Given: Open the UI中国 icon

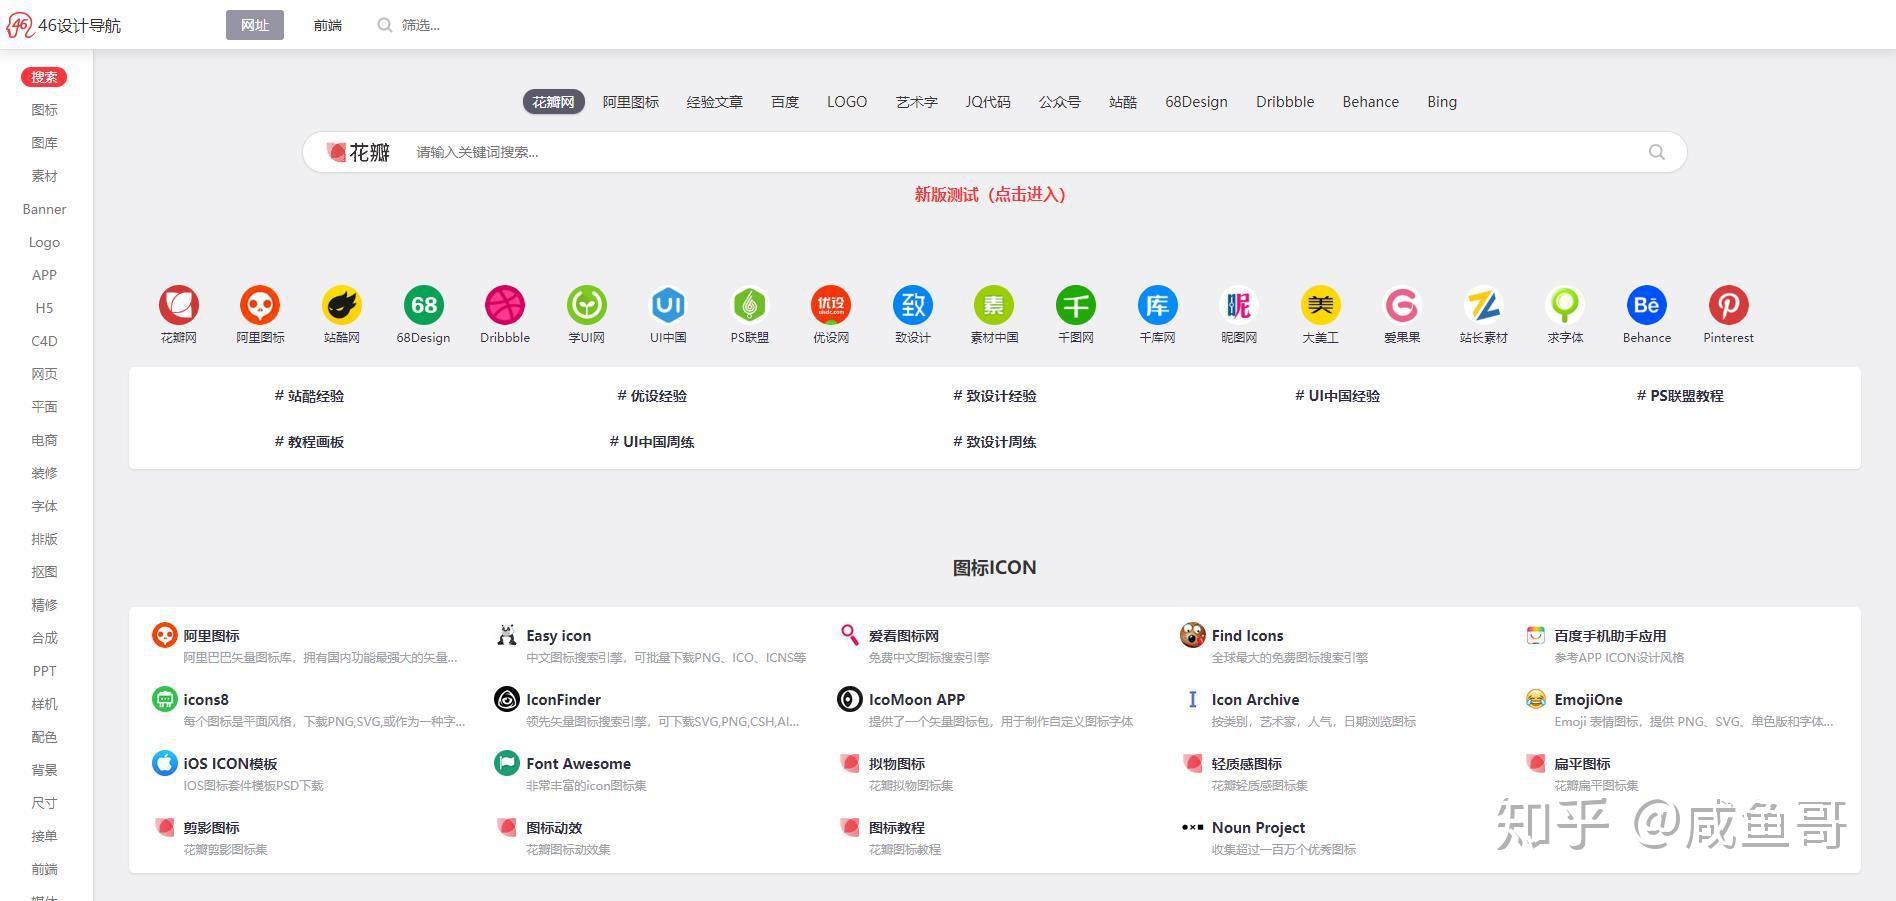Looking at the screenshot, I should (x=668, y=305).
